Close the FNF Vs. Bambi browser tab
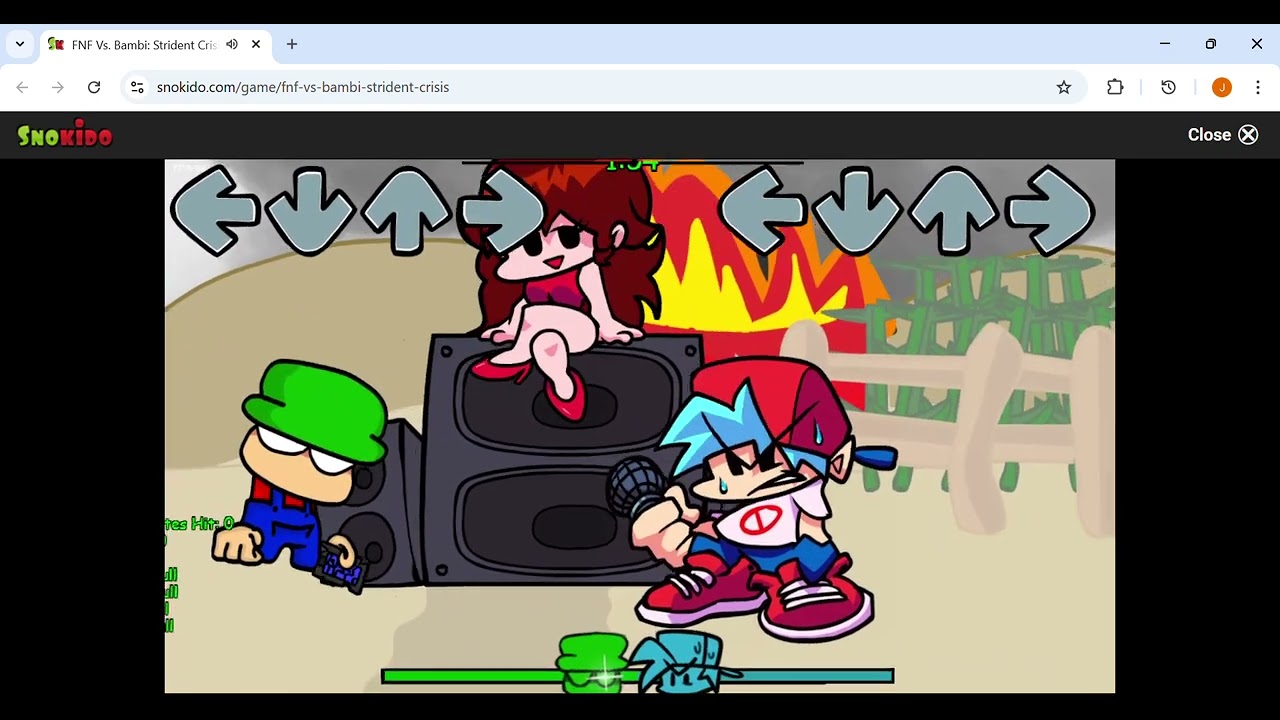Image resolution: width=1280 pixels, height=720 pixels. pos(256,44)
